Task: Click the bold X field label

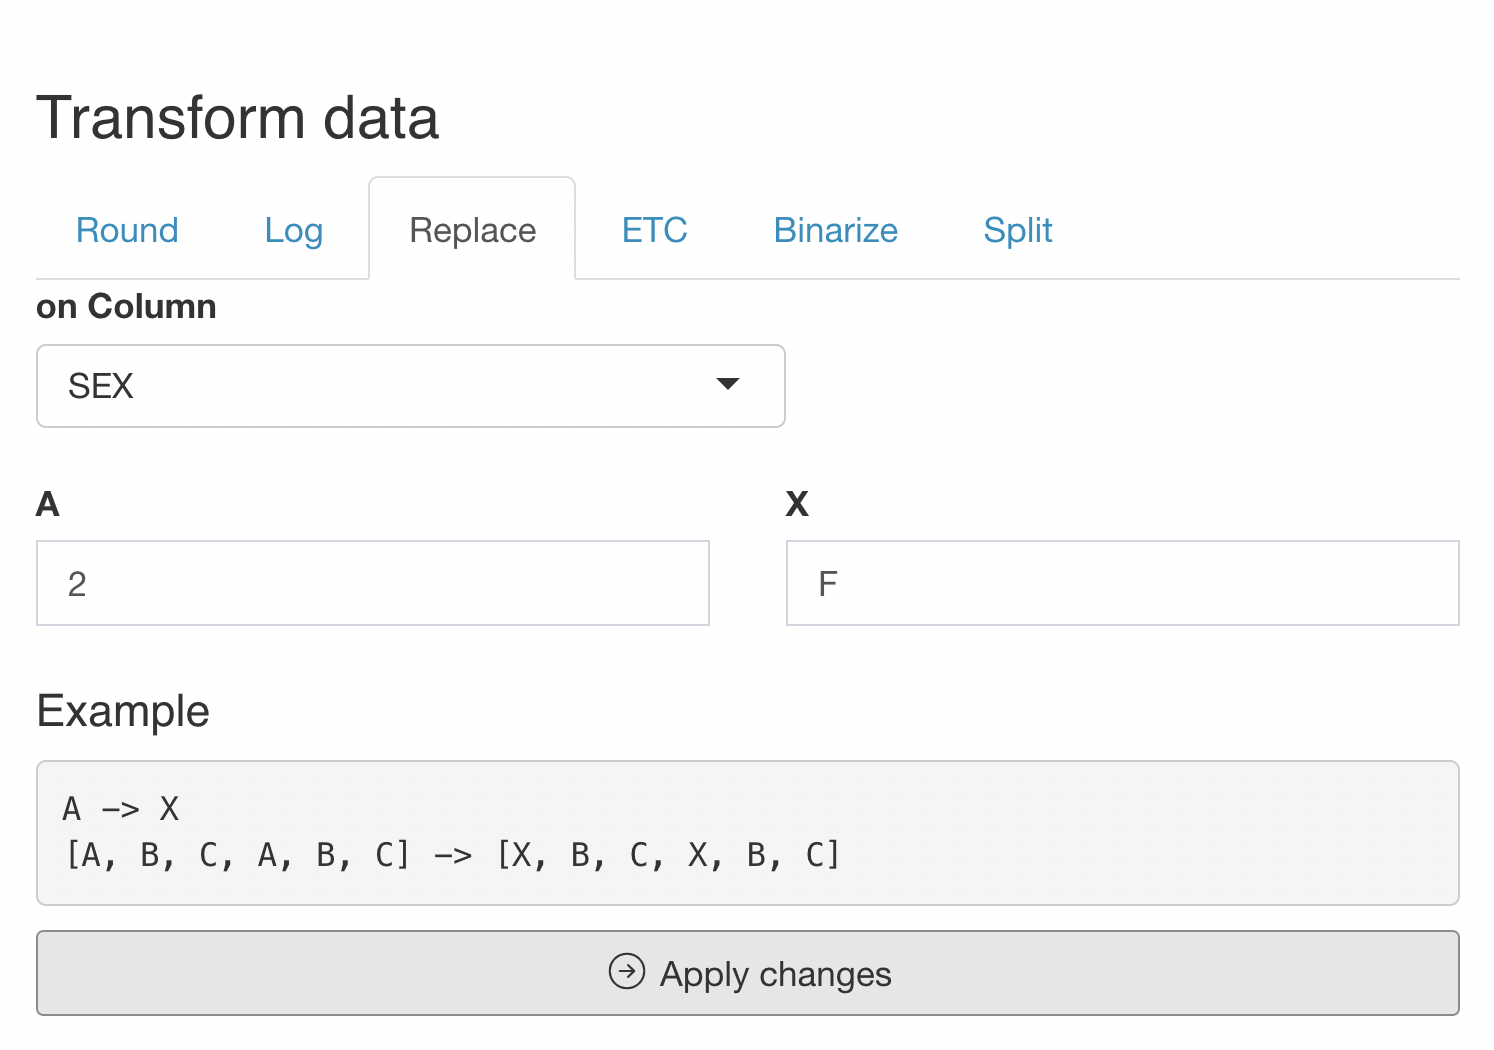Action: point(797,504)
